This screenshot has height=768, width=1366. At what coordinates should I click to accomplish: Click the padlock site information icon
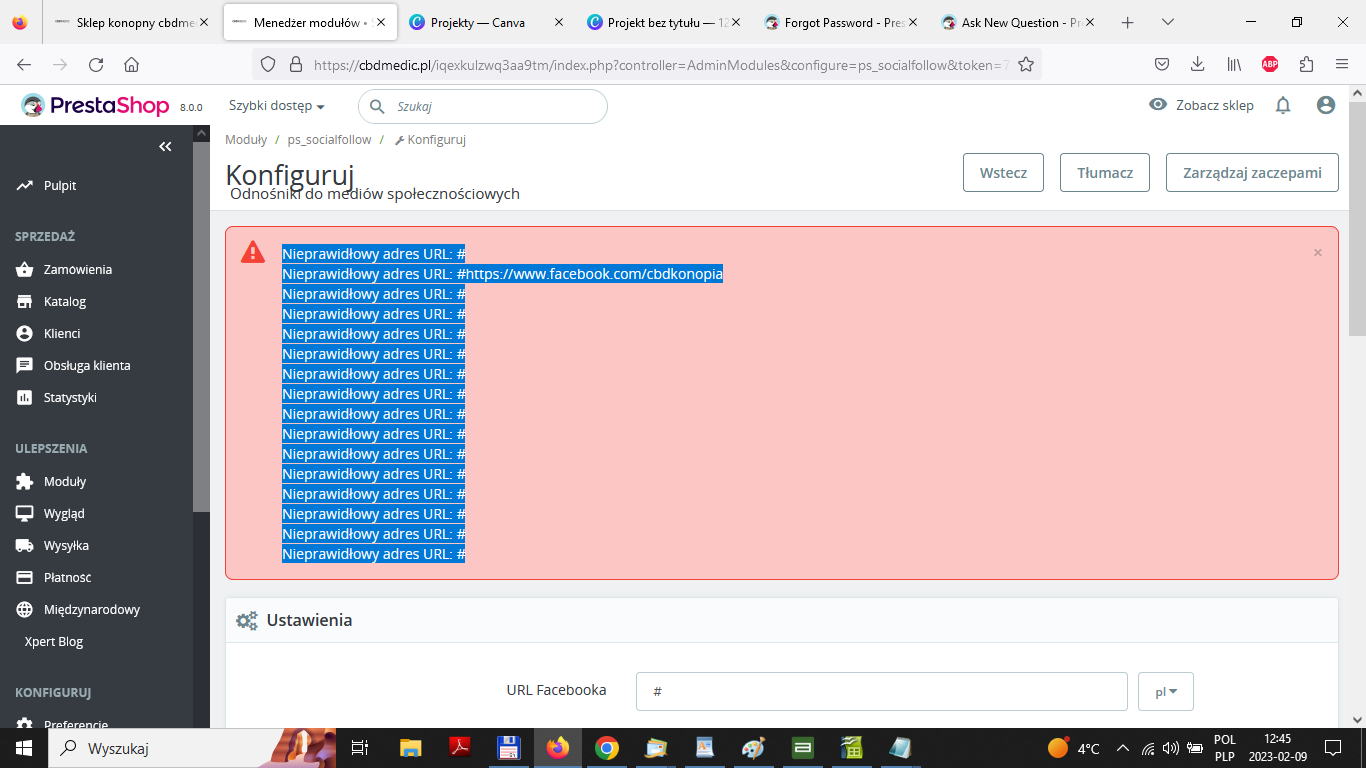coord(295,64)
